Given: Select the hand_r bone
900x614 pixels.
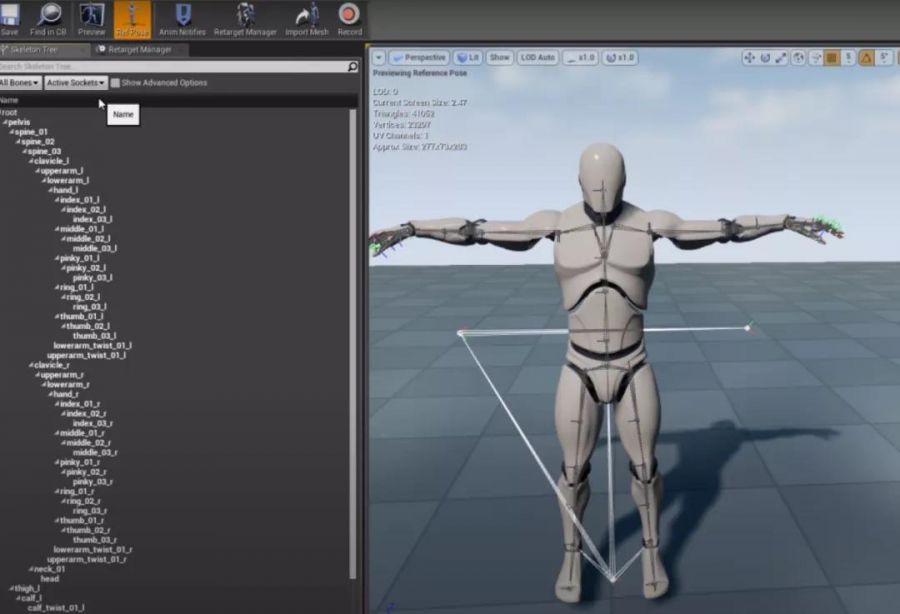Looking at the screenshot, I should click(66, 394).
